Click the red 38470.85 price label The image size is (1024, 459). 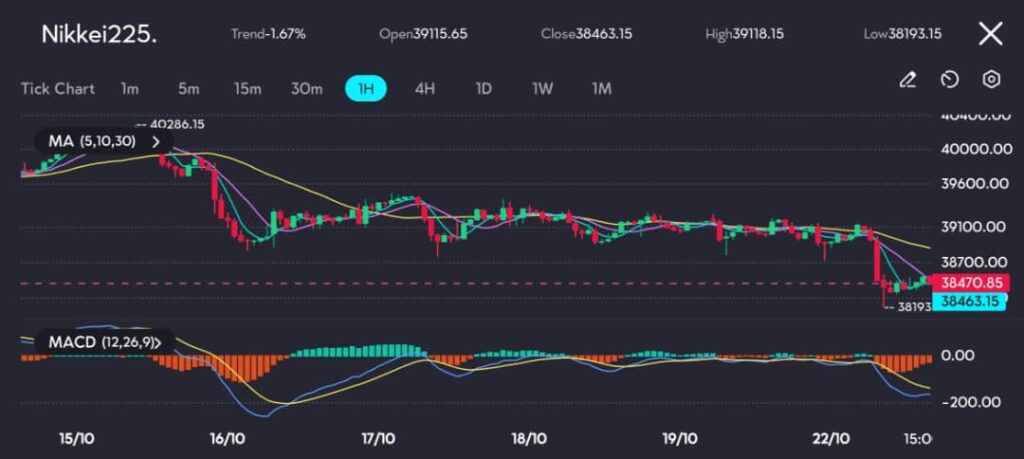click(967, 283)
